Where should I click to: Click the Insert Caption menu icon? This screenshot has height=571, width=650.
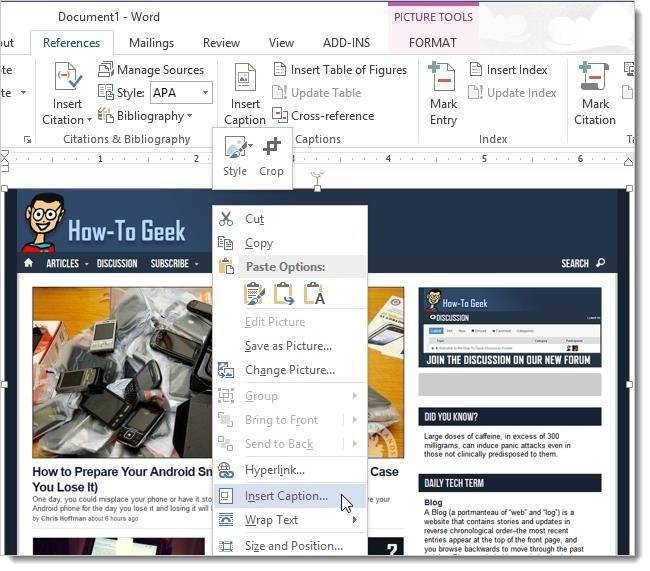pyautogui.click(x=226, y=496)
